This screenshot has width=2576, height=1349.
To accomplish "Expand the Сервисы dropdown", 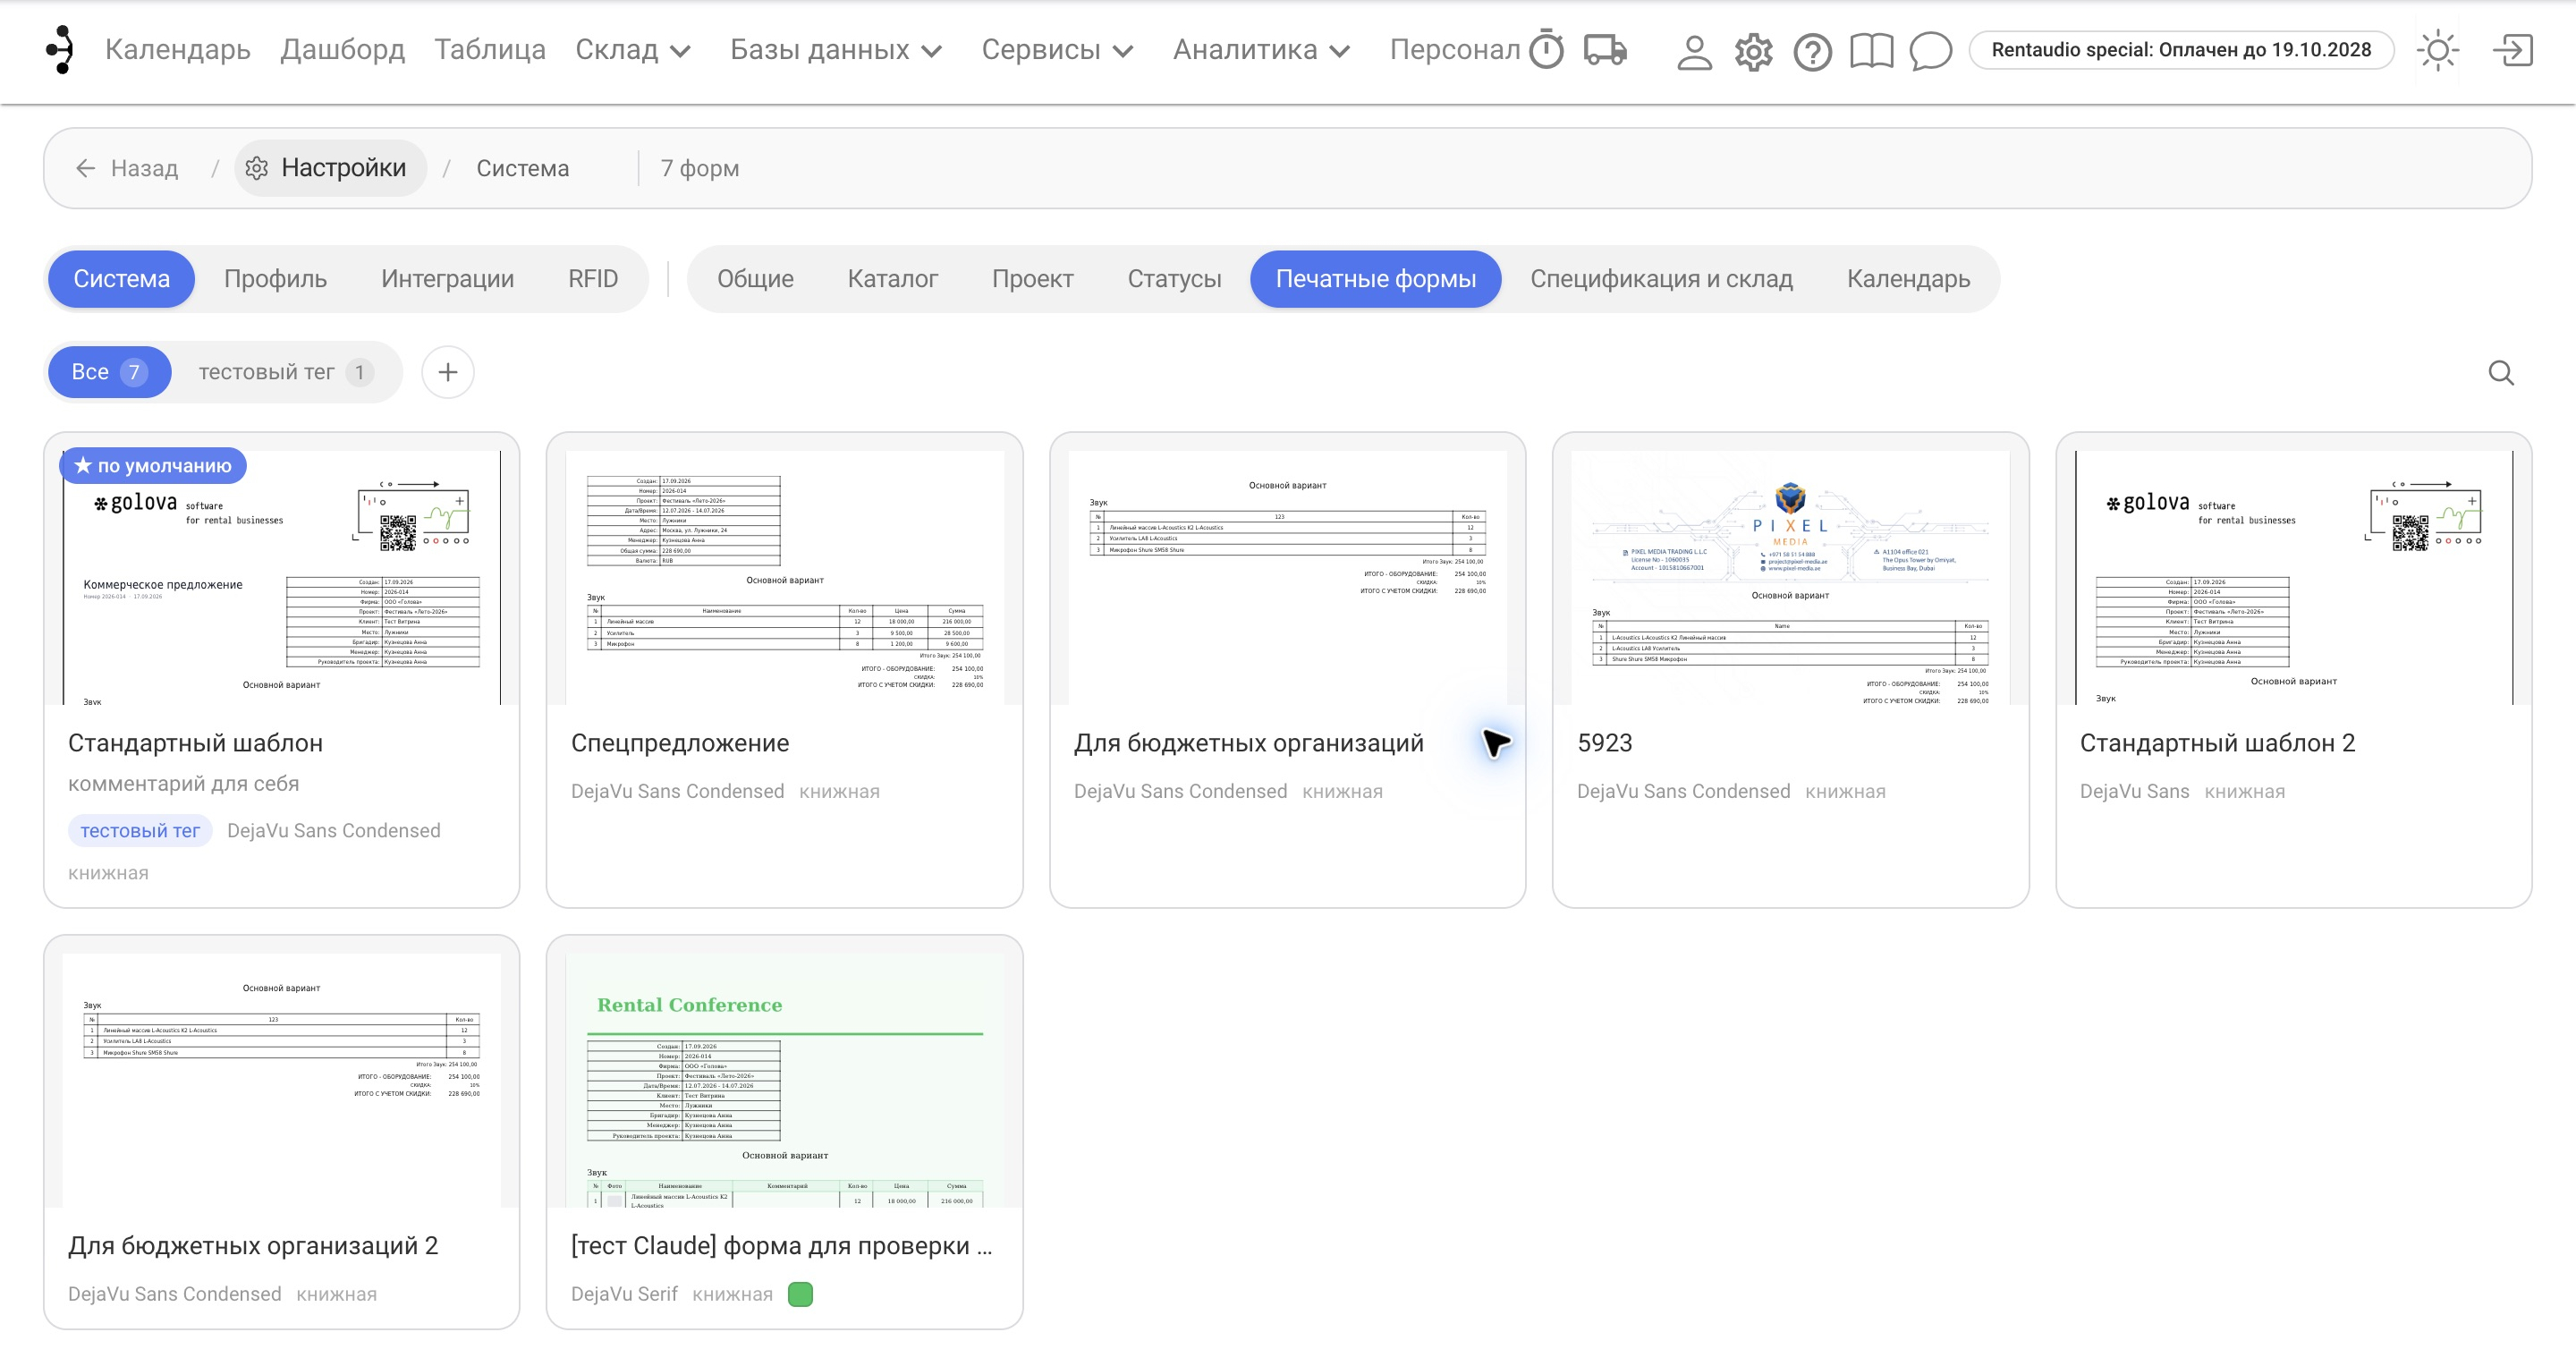I will pyautogui.click(x=1057, y=49).
